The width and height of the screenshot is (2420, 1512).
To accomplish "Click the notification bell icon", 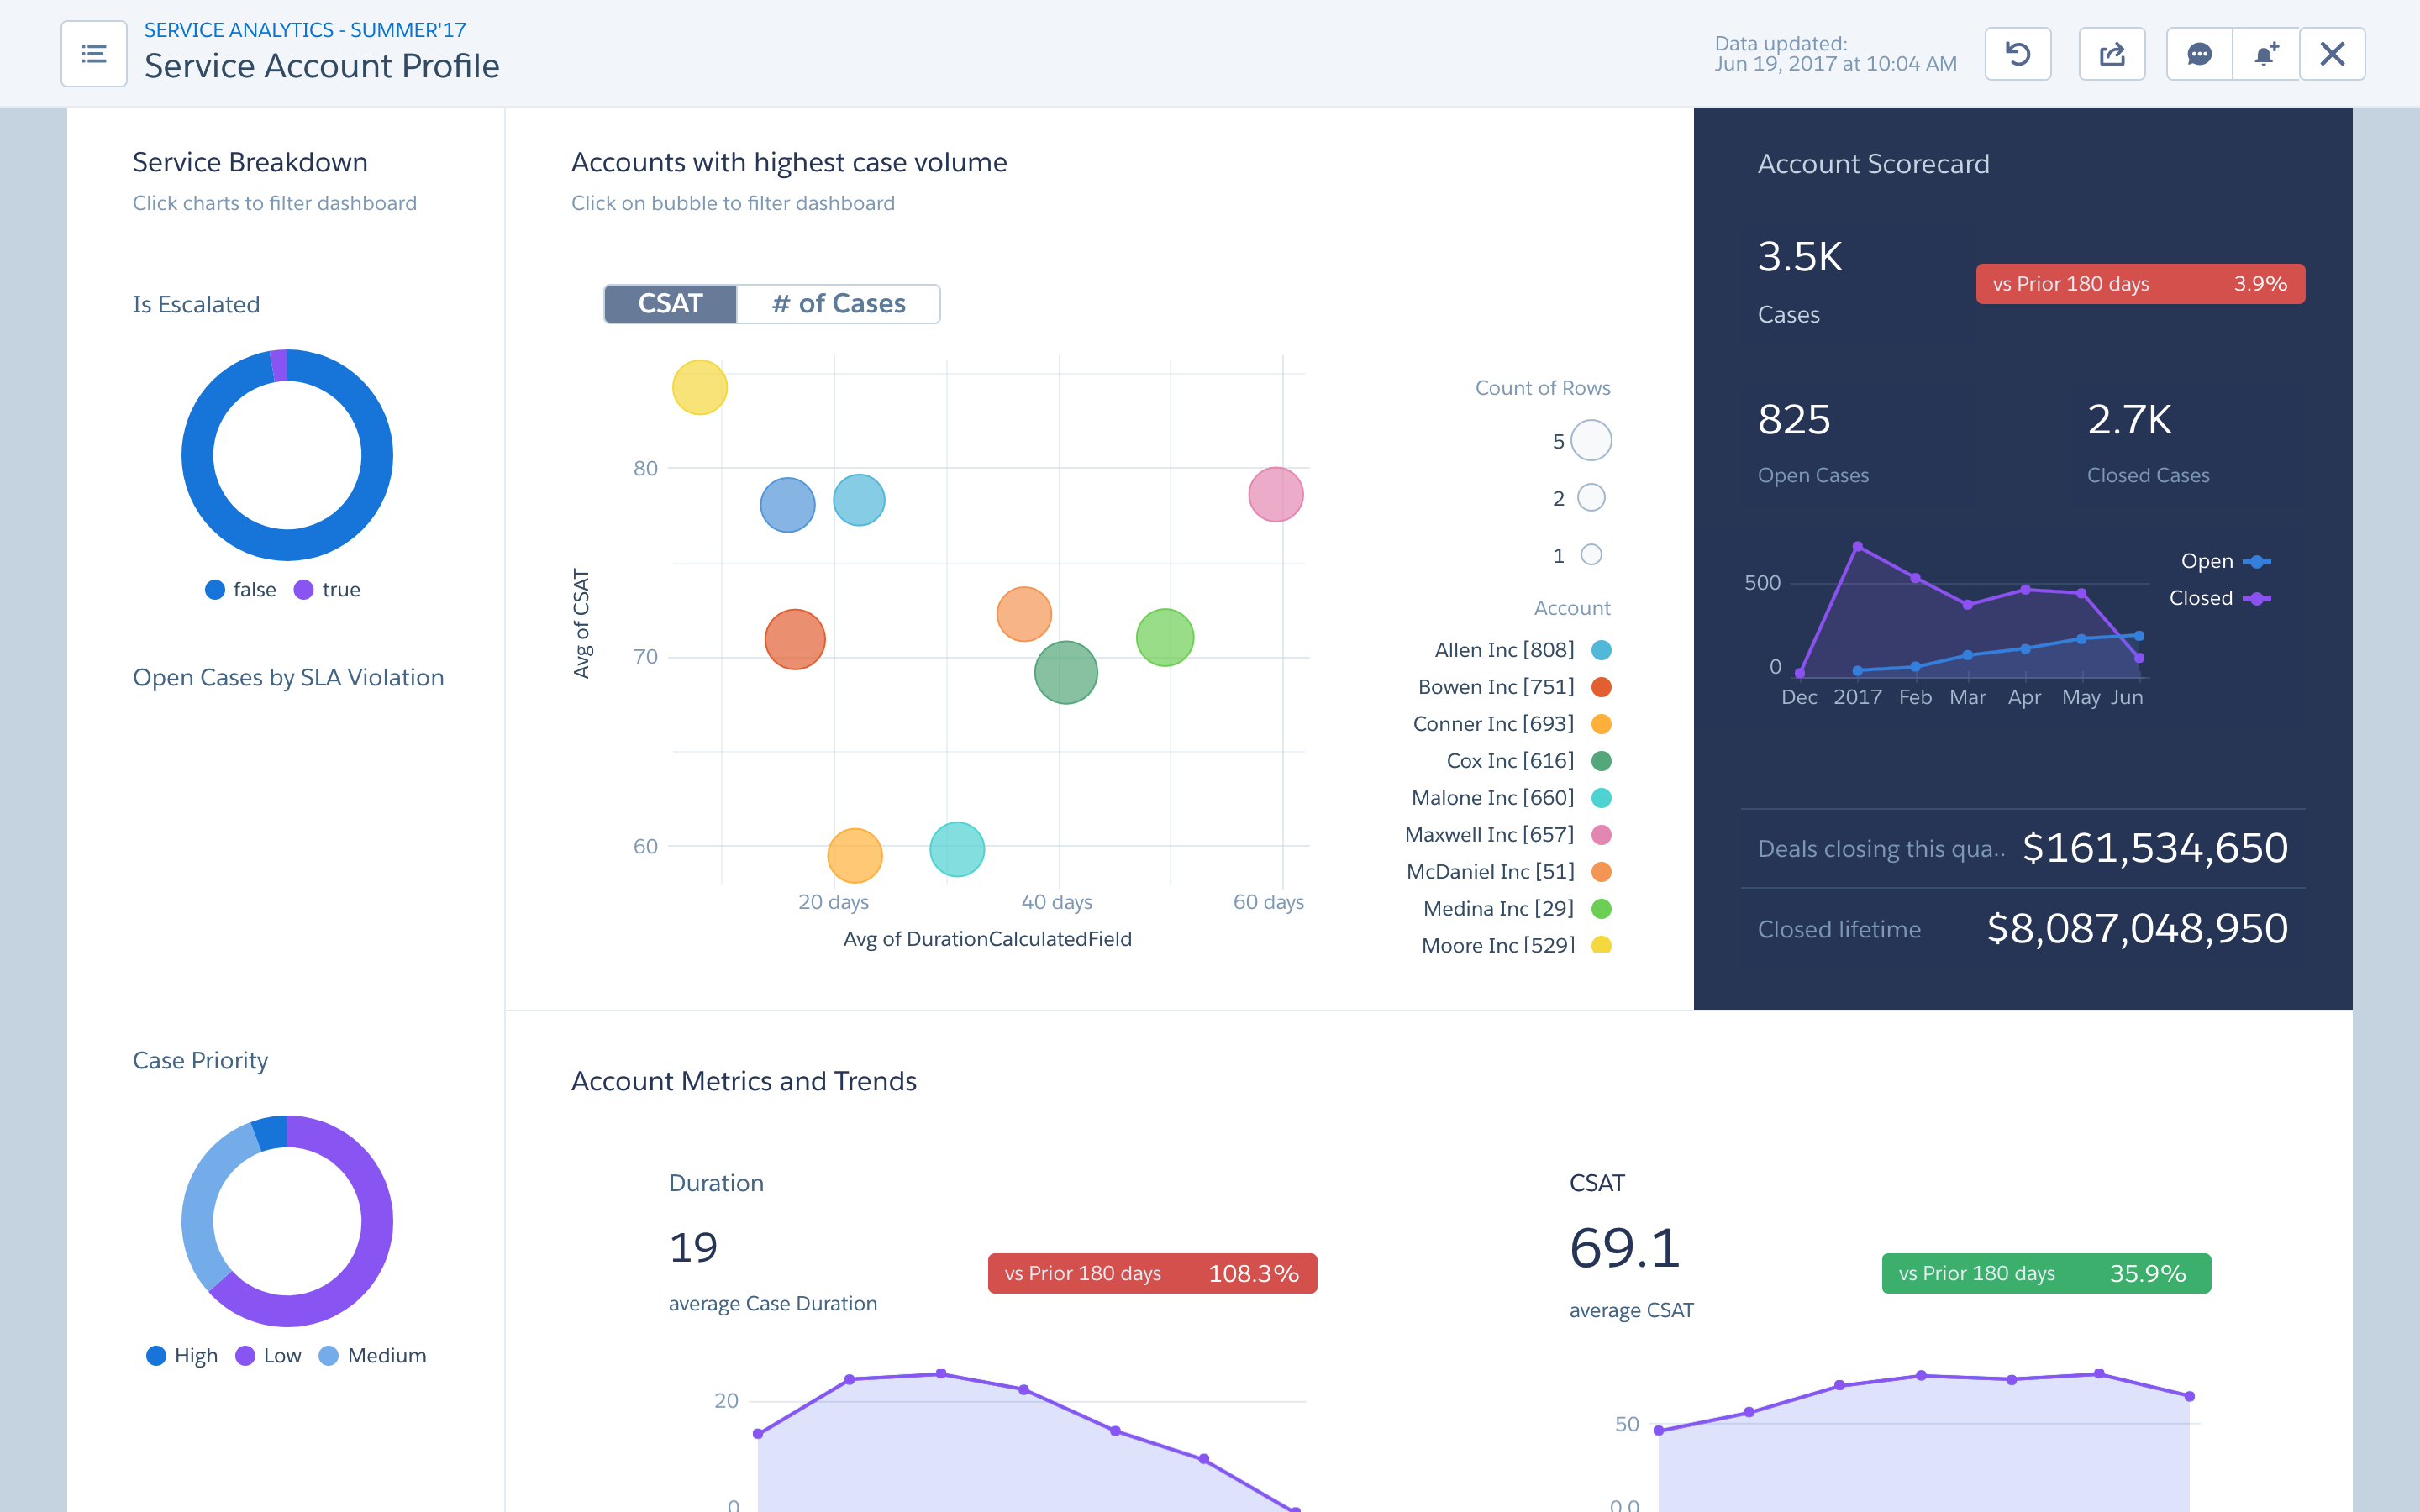I will pos(2265,54).
